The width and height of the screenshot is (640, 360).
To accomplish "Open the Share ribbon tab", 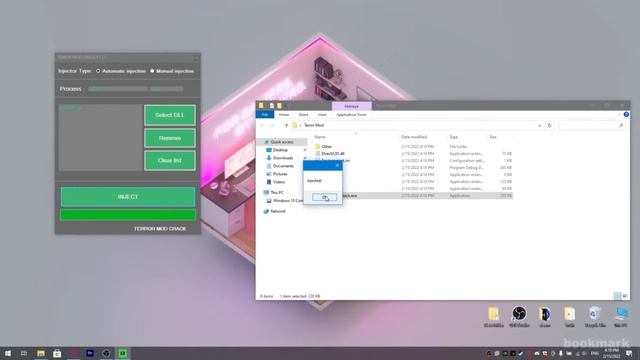I will click(303, 115).
